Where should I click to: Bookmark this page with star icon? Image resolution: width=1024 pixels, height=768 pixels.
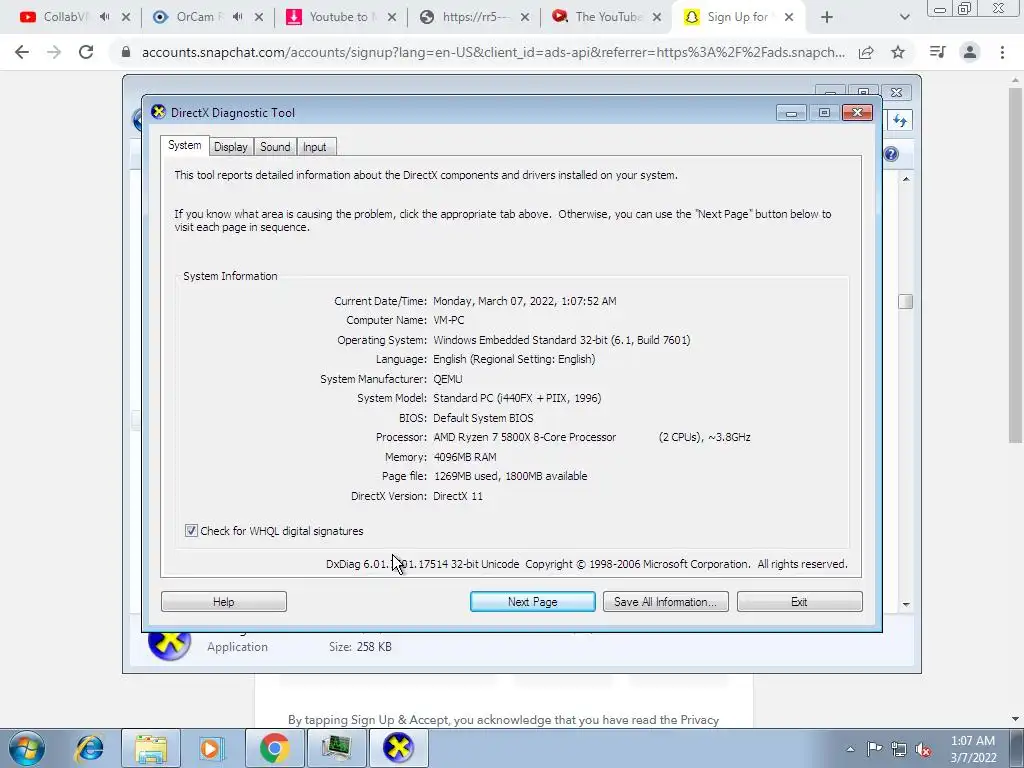pyautogui.click(x=898, y=52)
